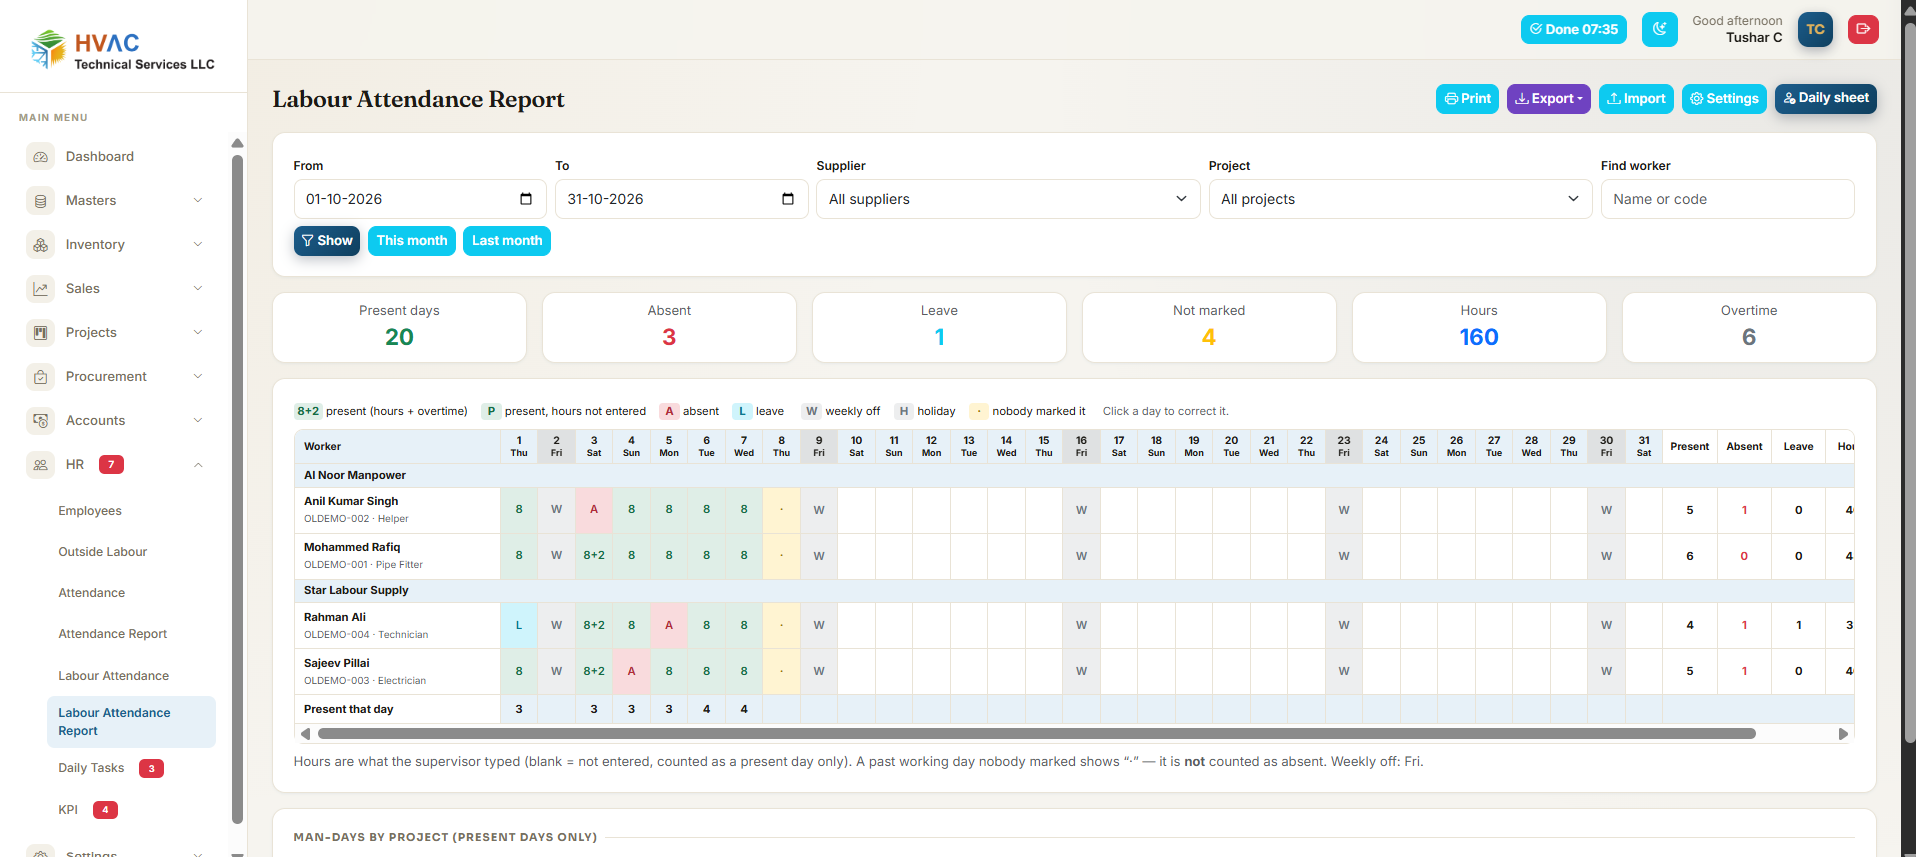Click the attendance table horizontal scrollbar
Image resolution: width=1916 pixels, height=857 pixels.
1036,734
